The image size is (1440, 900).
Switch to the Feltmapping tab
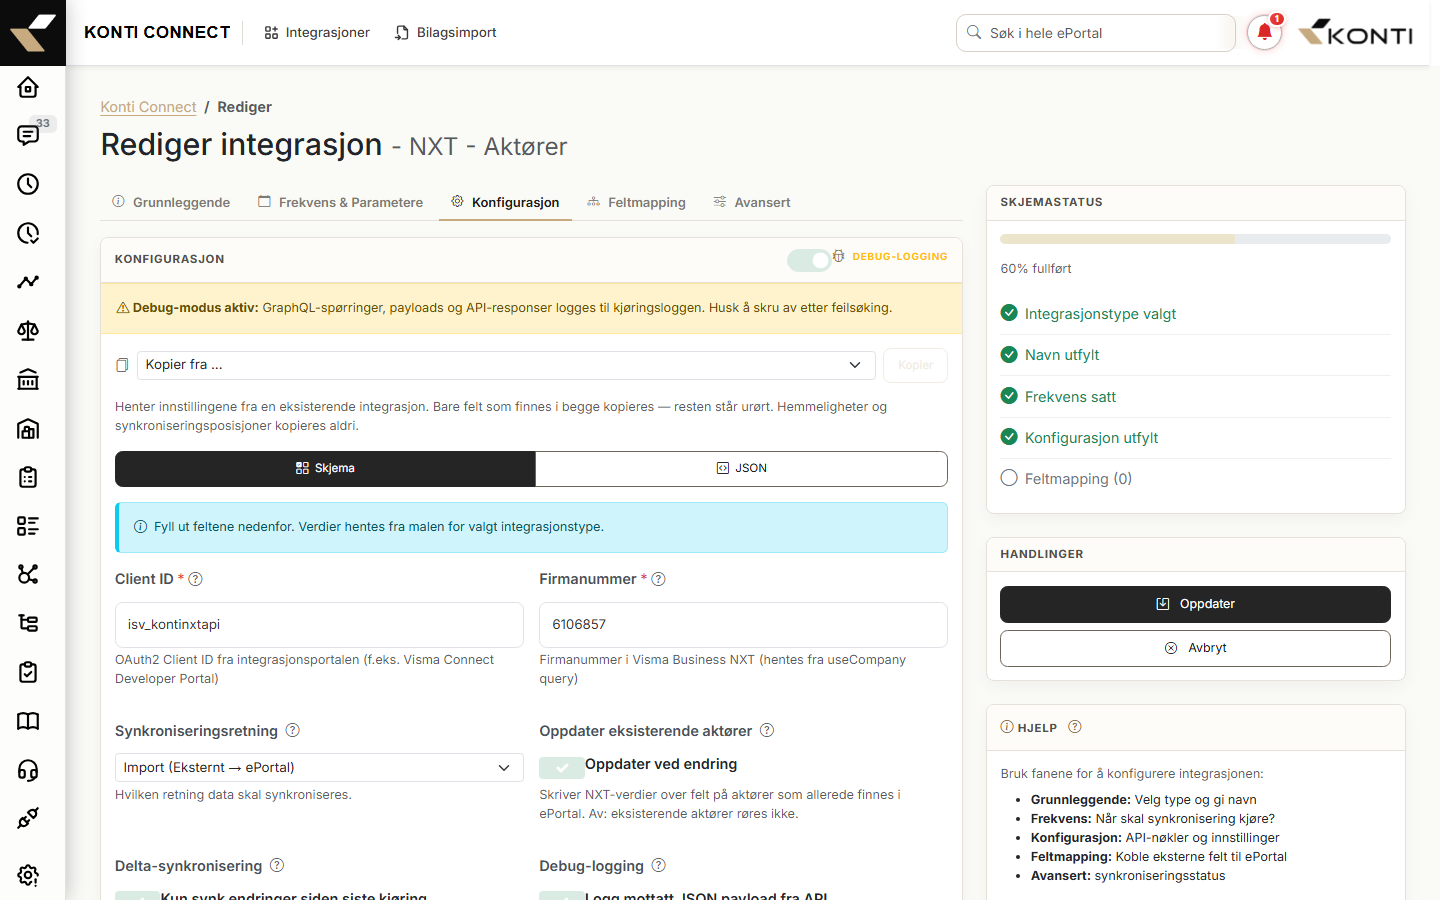click(636, 202)
